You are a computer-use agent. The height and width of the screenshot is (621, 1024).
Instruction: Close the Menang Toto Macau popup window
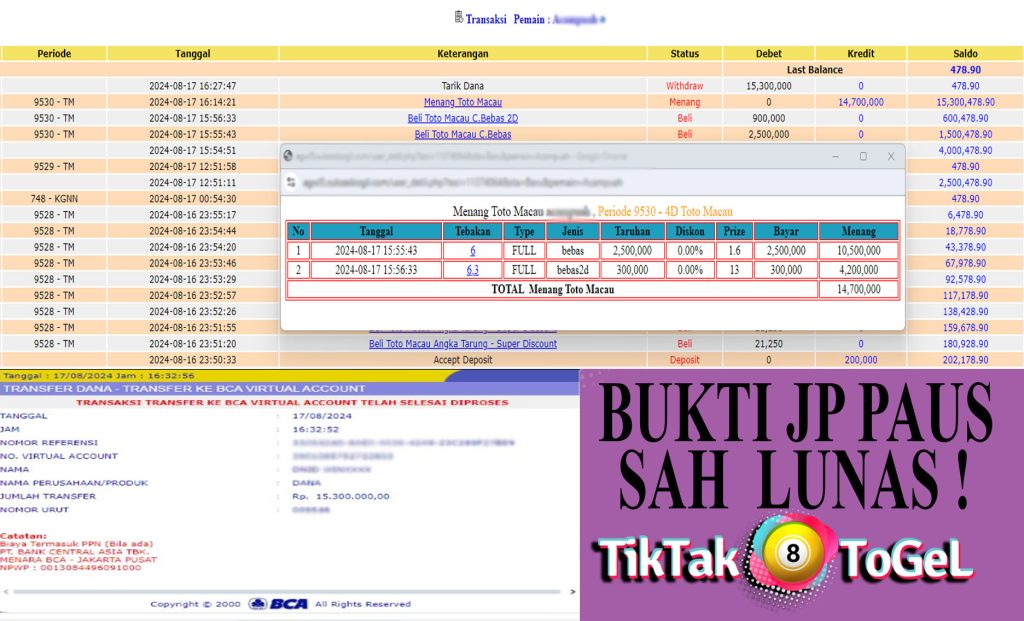tap(890, 156)
